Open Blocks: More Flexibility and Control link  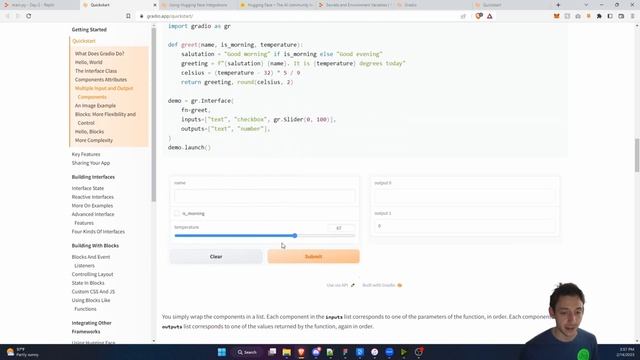click(x=105, y=118)
